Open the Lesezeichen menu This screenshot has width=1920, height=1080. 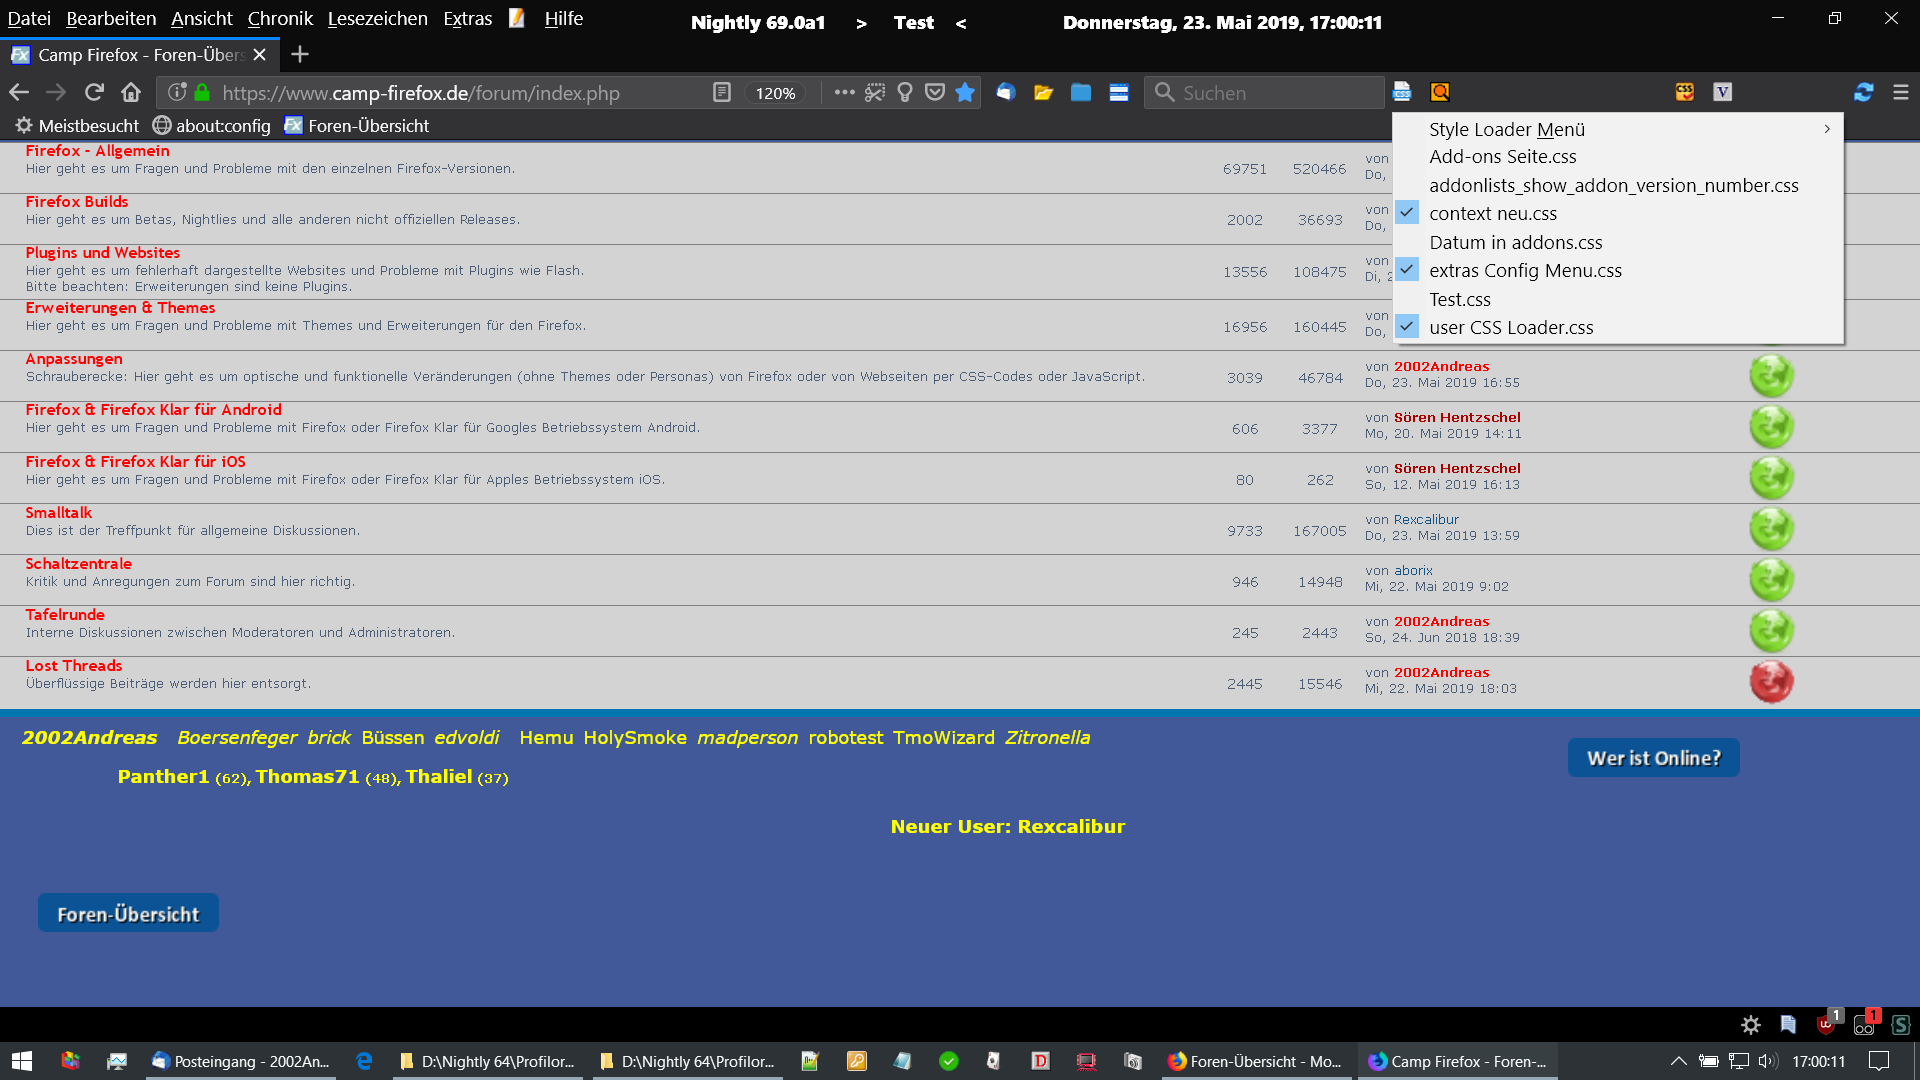tap(377, 18)
